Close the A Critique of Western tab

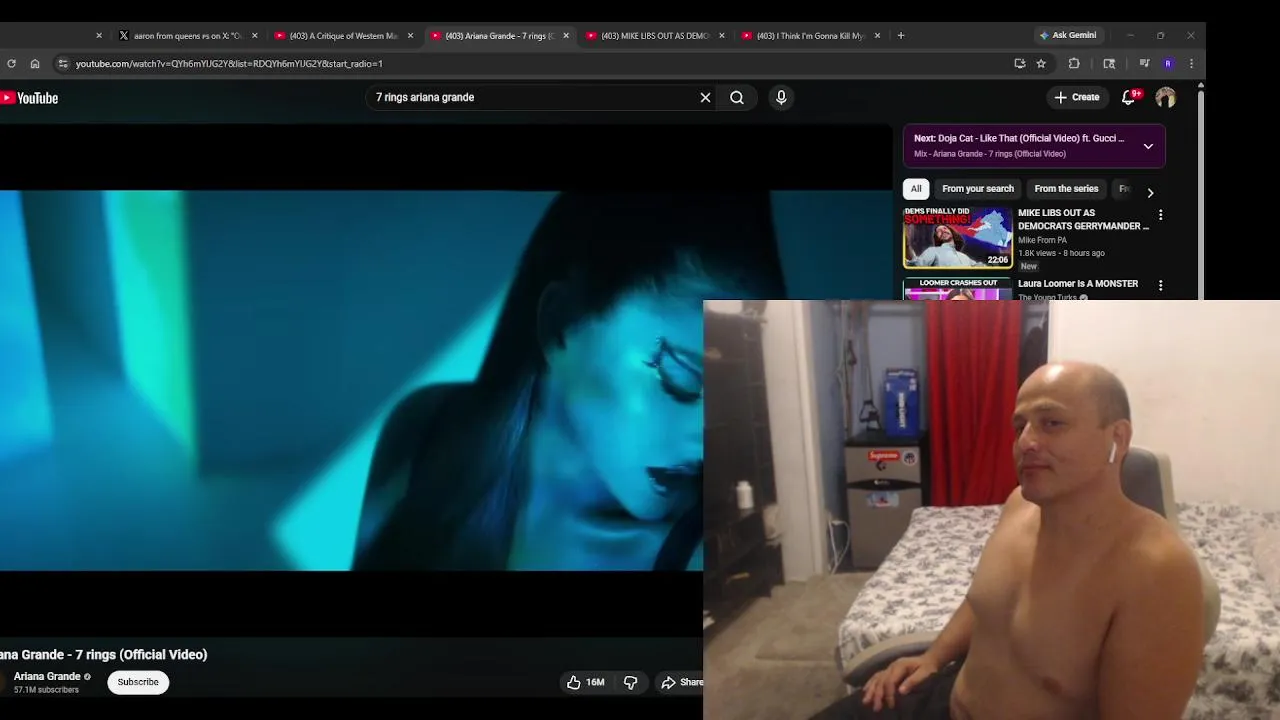[x=410, y=35]
